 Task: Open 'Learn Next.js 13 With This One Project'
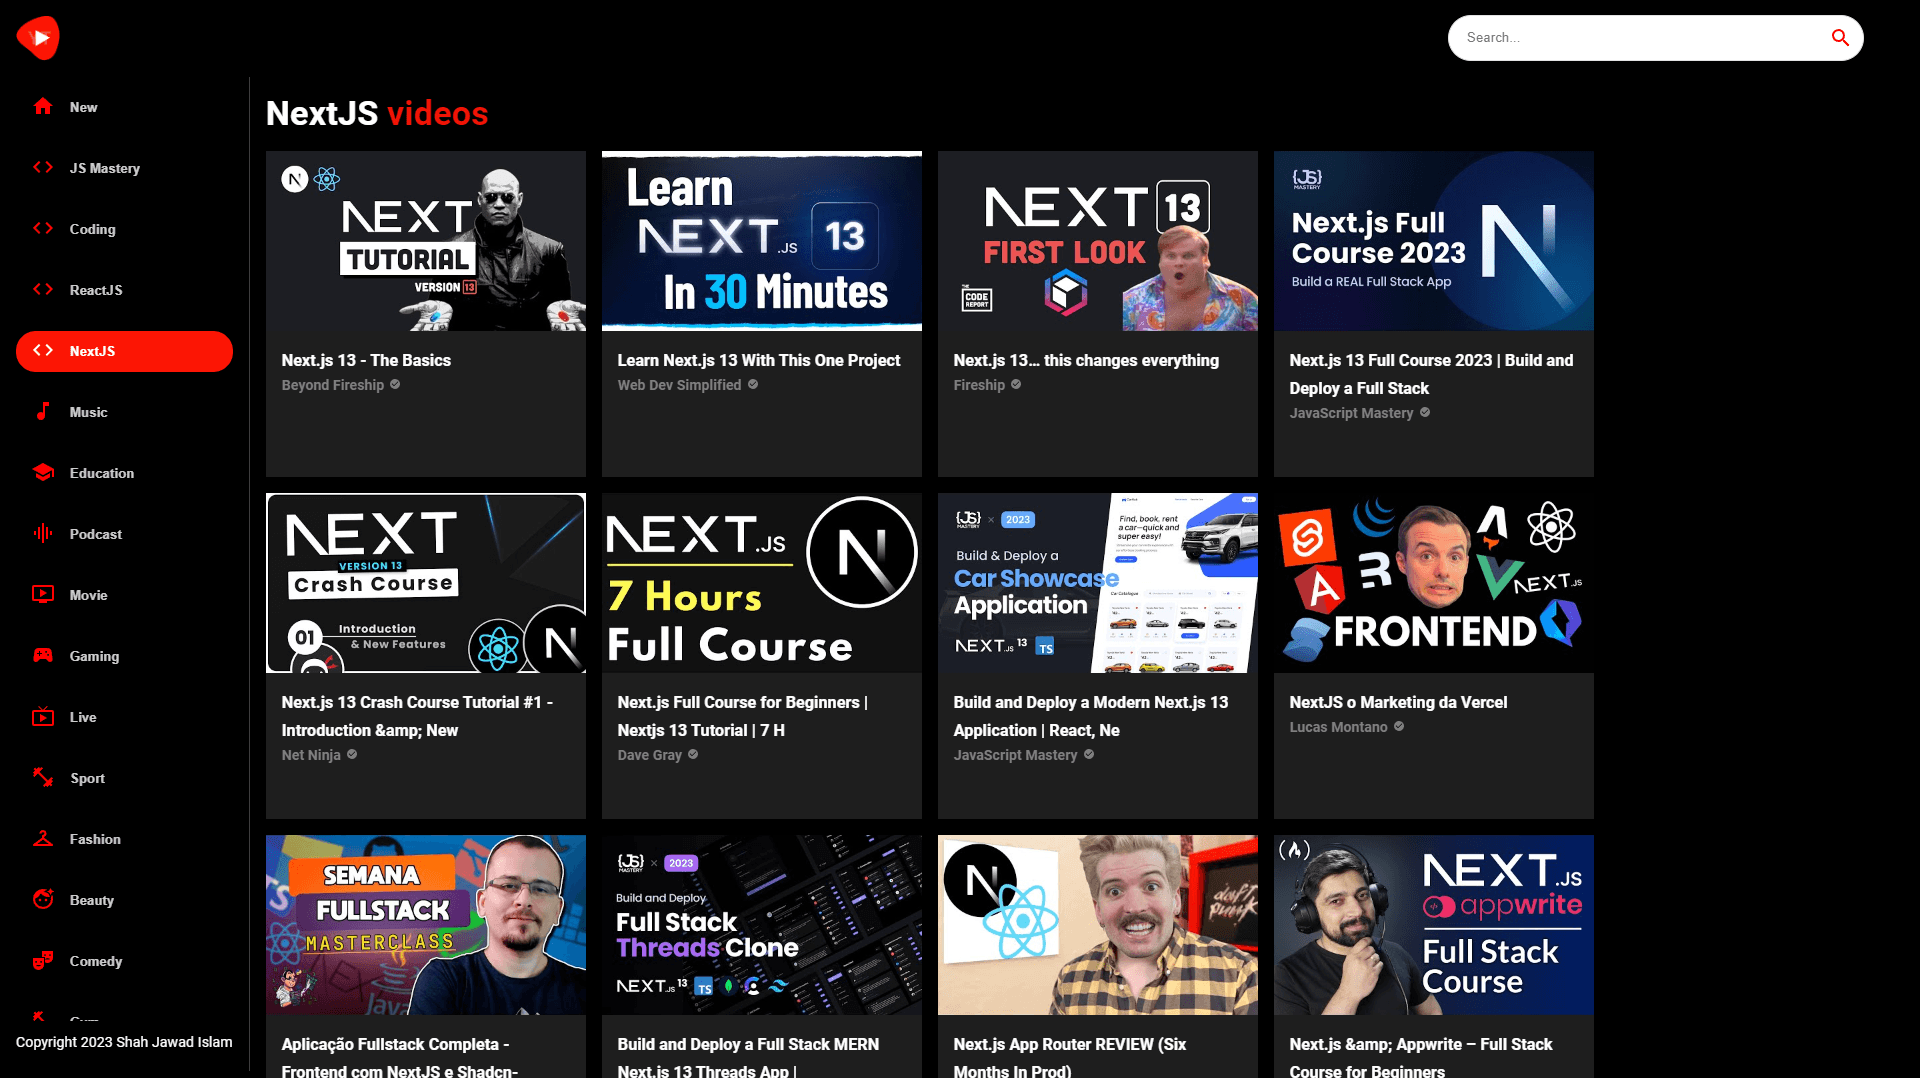[x=759, y=360]
